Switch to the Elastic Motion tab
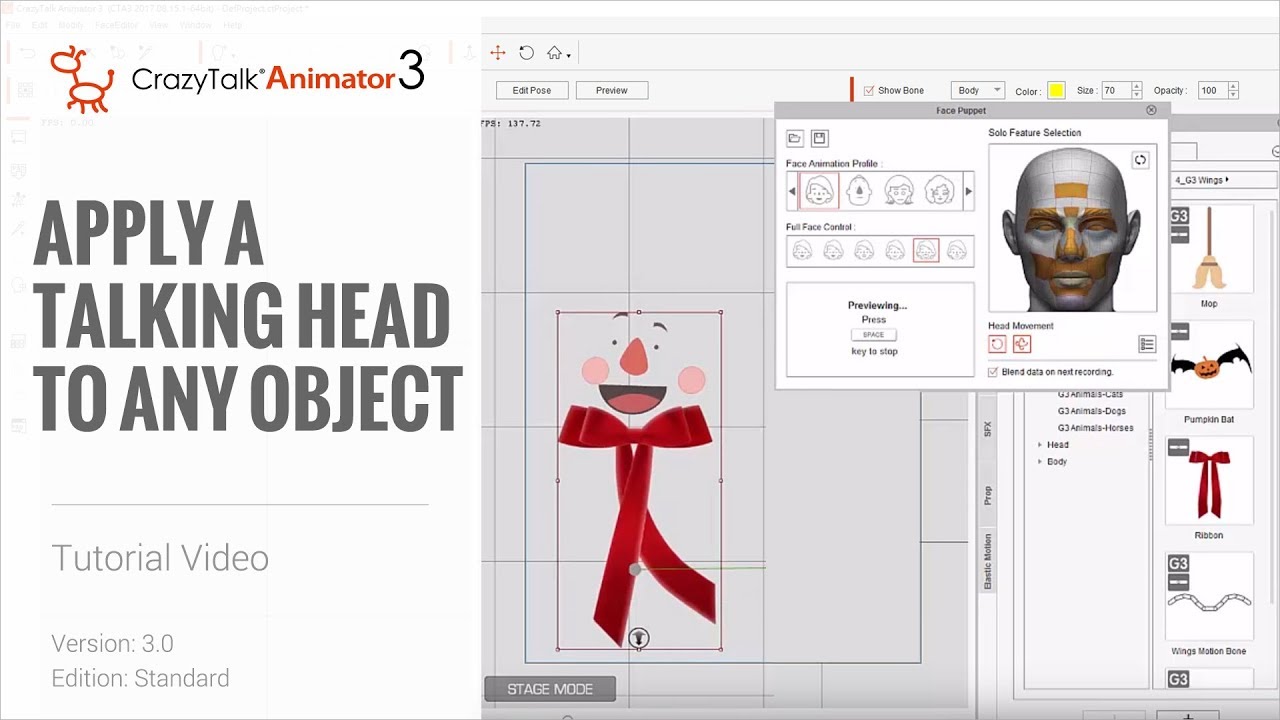Image resolution: width=1280 pixels, height=720 pixels. pyautogui.click(x=987, y=562)
